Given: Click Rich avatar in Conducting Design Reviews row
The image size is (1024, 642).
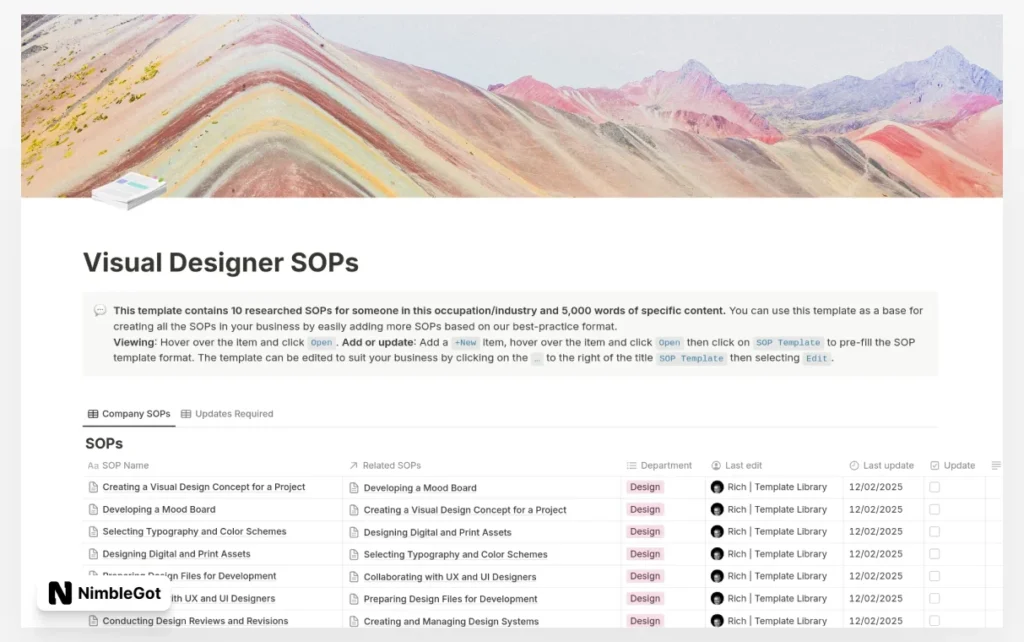Looking at the screenshot, I should (x=717, y=620).
